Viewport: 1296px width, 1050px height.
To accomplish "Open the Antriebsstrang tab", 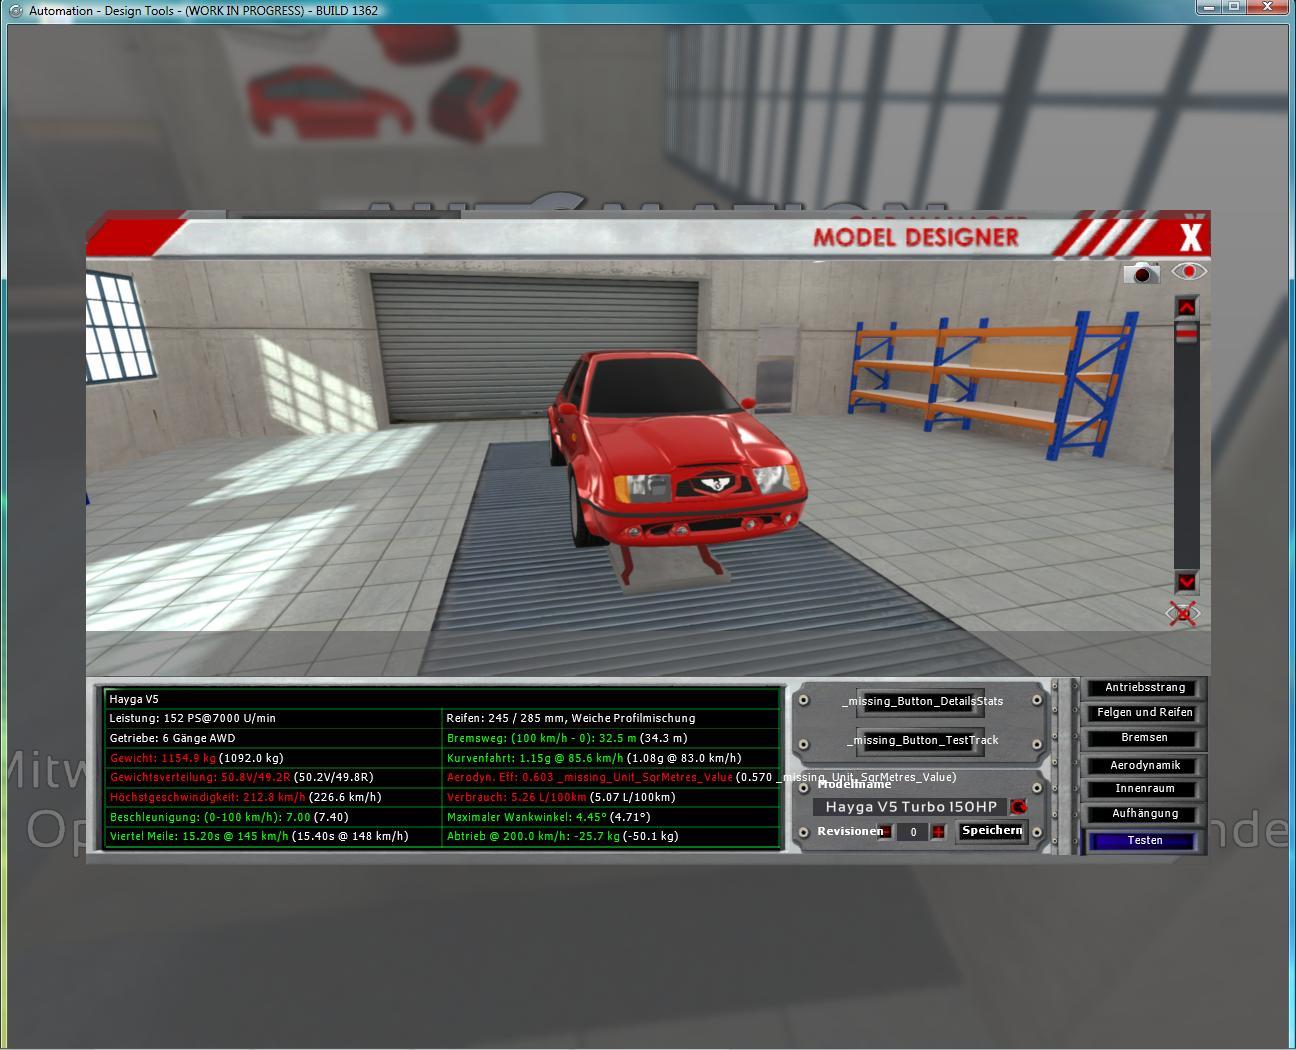I will point(1145,688).
